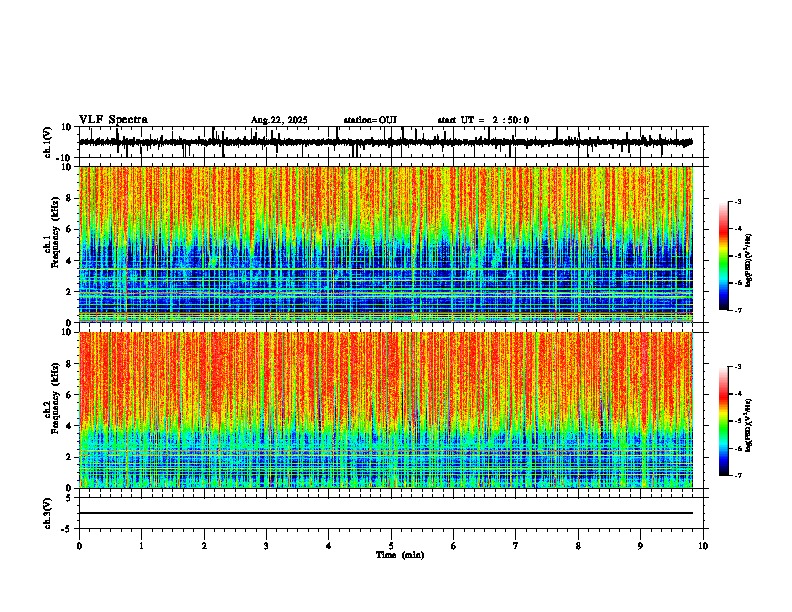Screen dimensions: 792x612
Task: Click time-axis tick label '0'
Action: [79, 546]
